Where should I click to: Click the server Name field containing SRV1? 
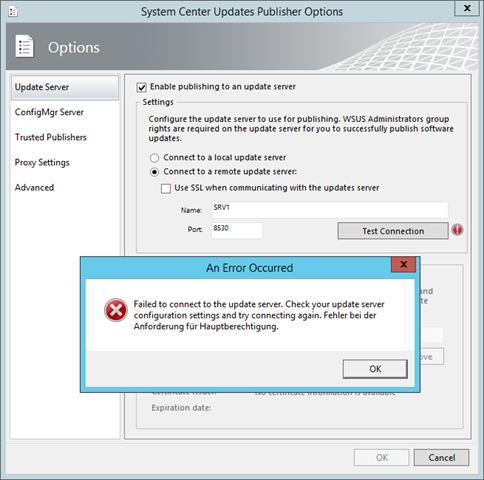[330, 210]
